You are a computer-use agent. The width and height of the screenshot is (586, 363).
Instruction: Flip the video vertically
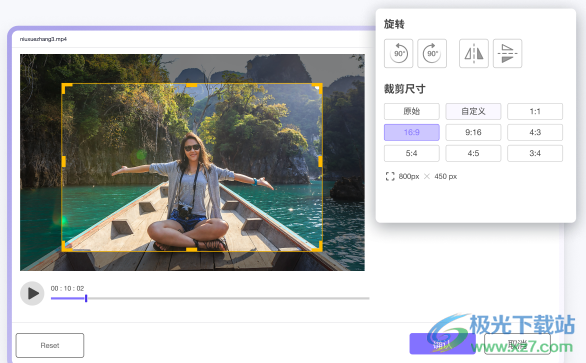tap(508, 53)
